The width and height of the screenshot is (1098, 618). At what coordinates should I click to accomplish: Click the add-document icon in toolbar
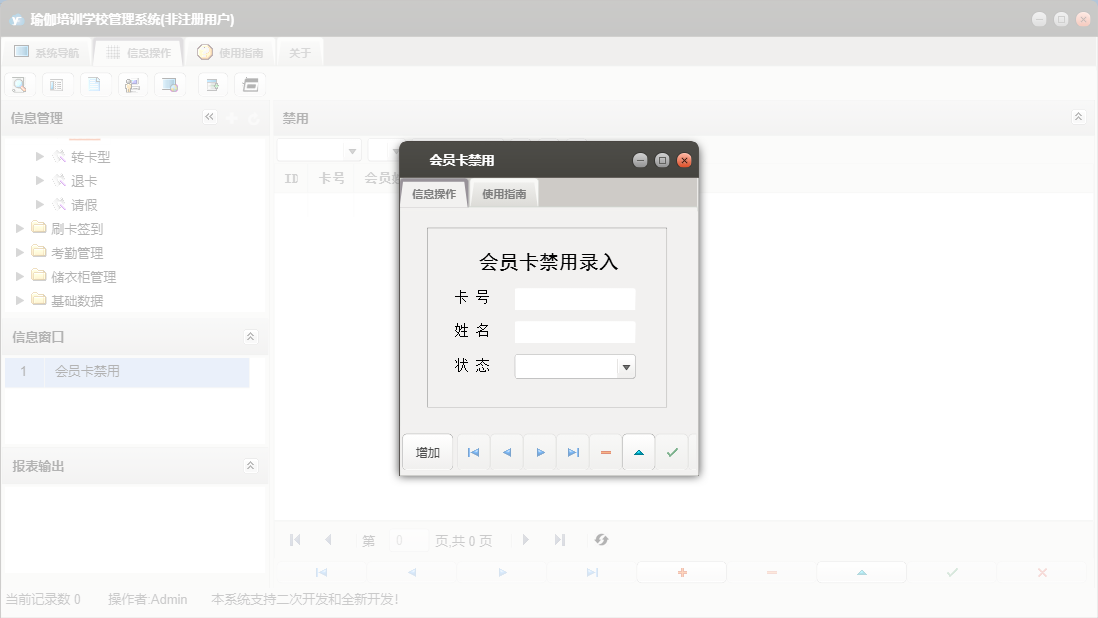click(x=212, y=84)
